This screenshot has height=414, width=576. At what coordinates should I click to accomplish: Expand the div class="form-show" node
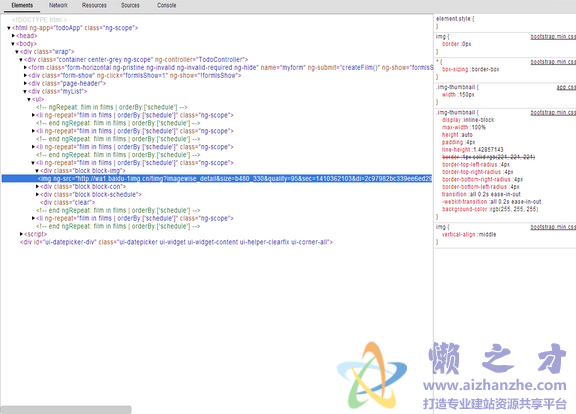coord(25,75)
